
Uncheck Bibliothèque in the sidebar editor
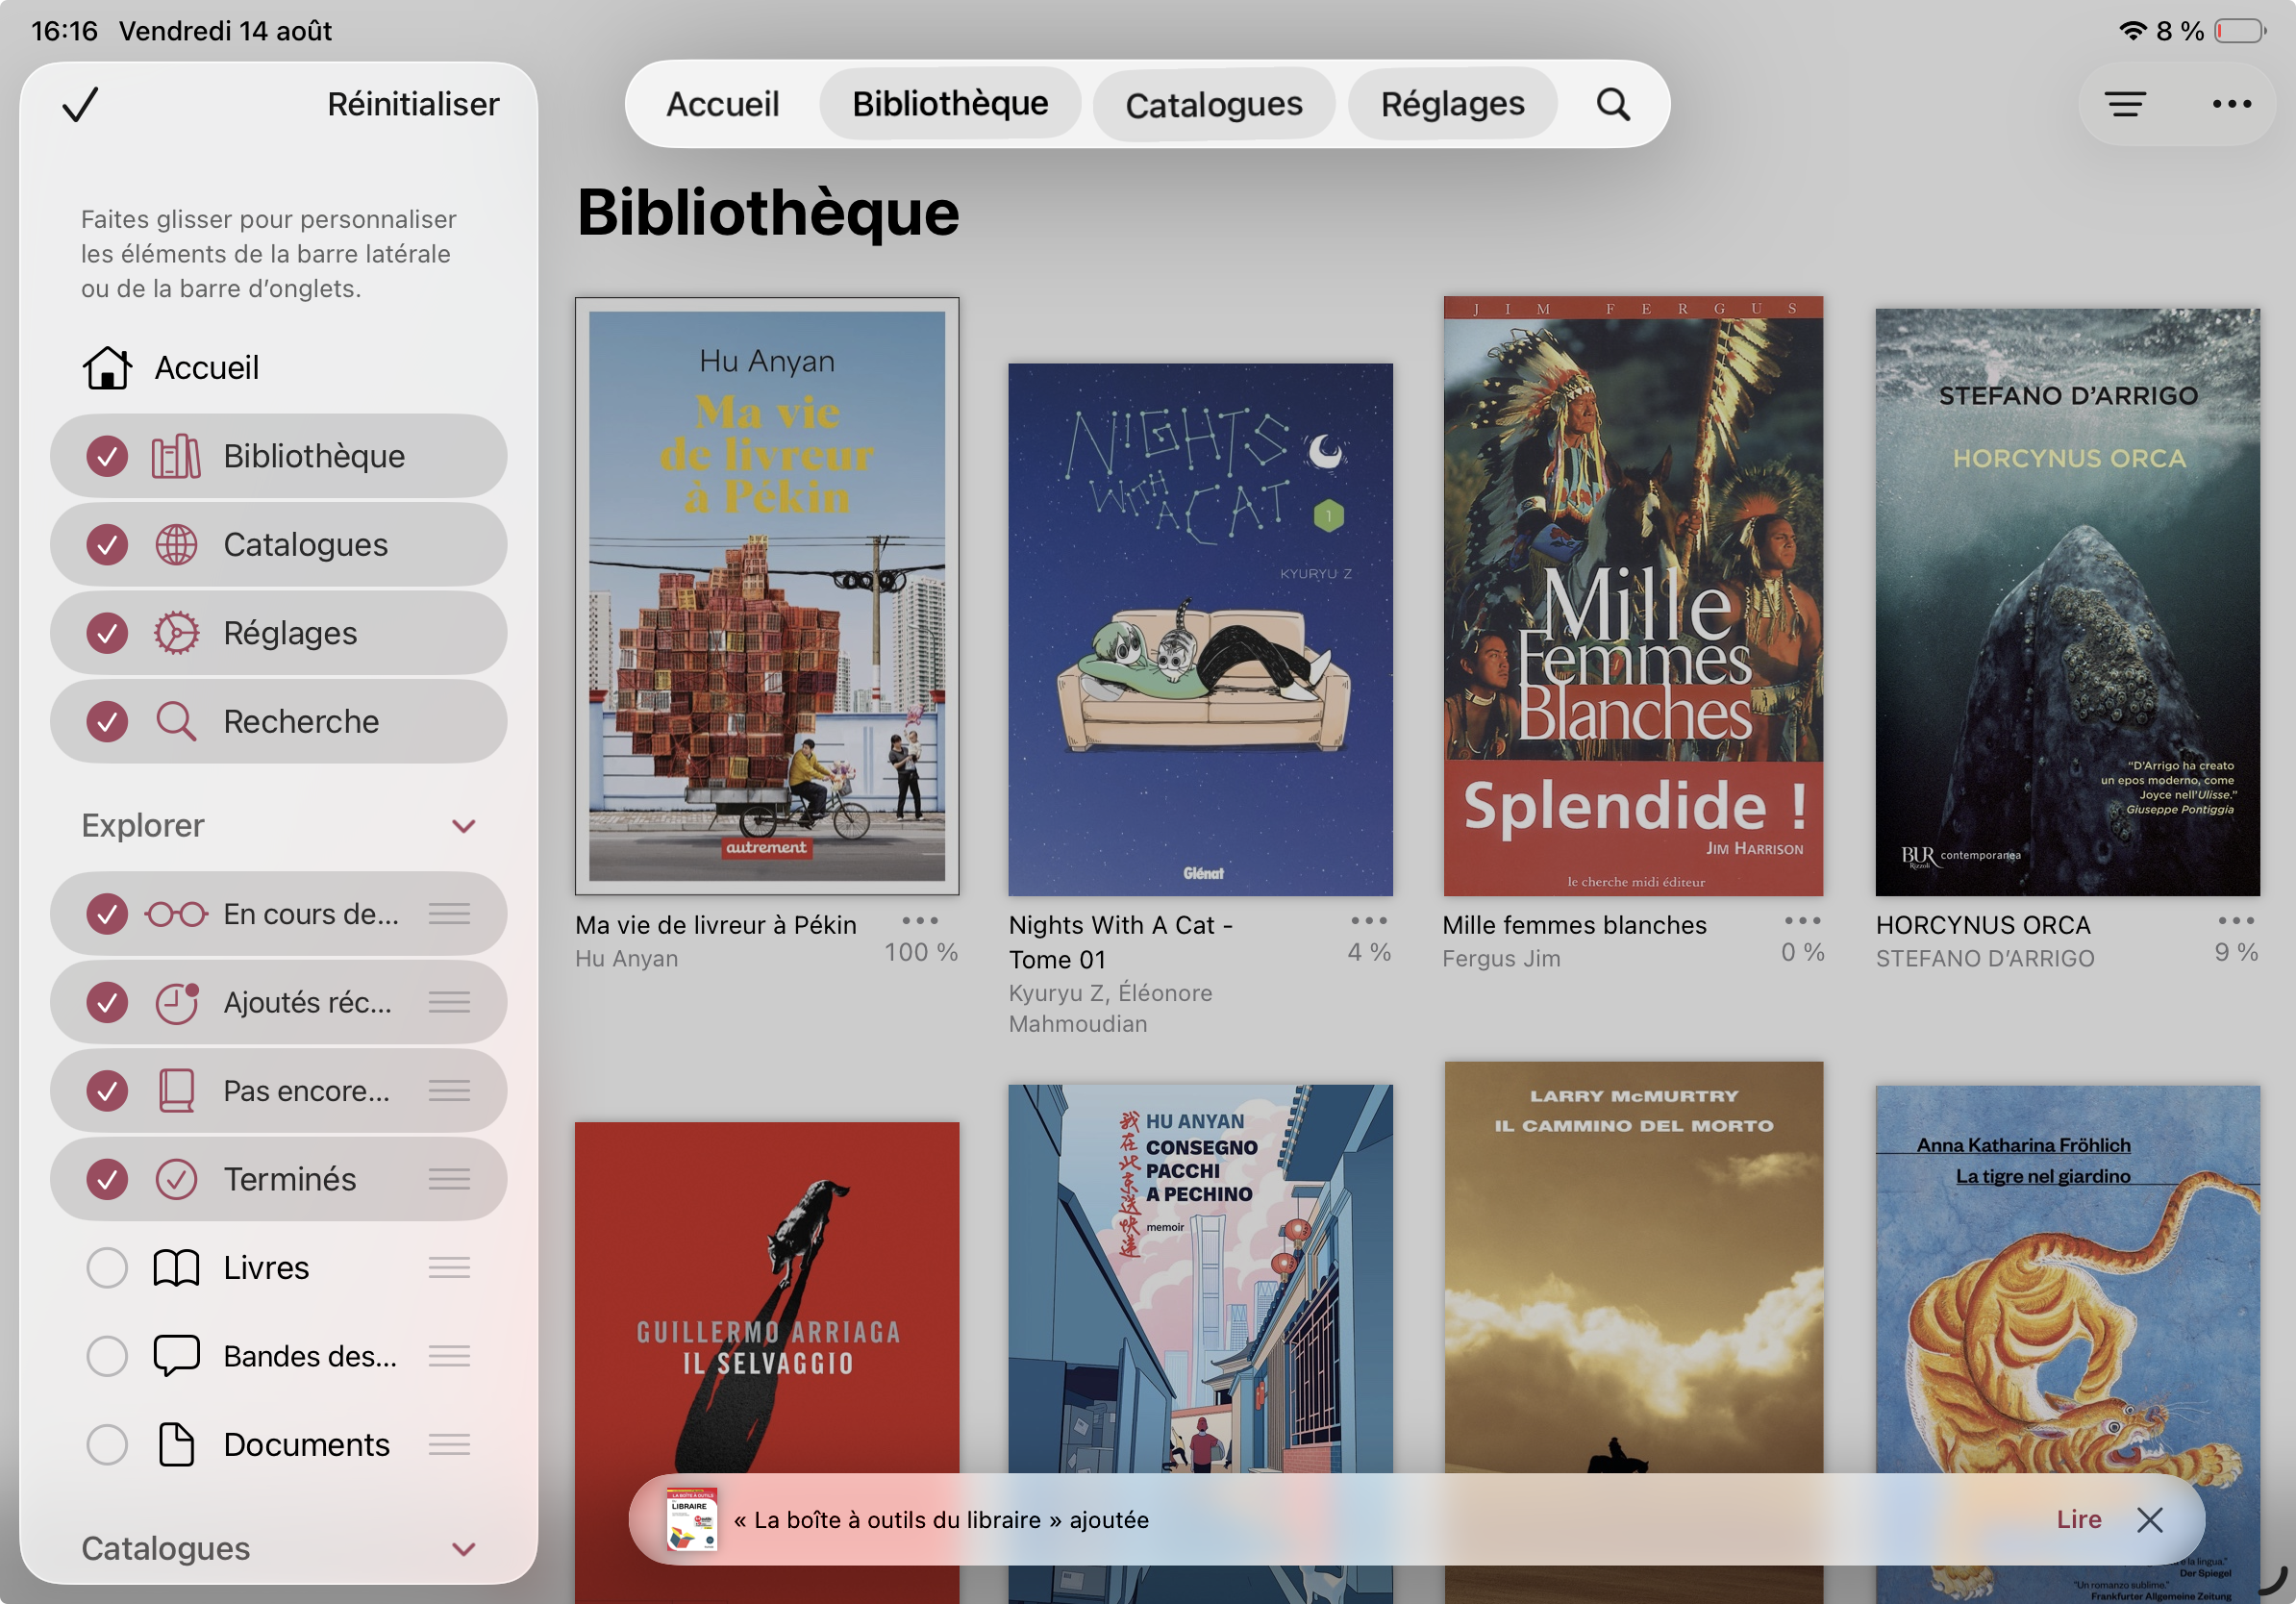[x=107, y=456]
